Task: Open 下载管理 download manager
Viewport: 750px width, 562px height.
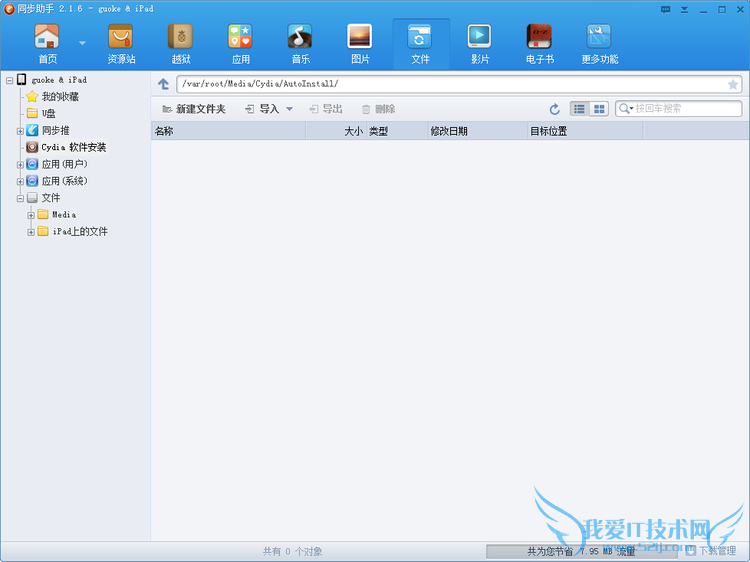Action: pyautogui.click(x=712, y=551)
